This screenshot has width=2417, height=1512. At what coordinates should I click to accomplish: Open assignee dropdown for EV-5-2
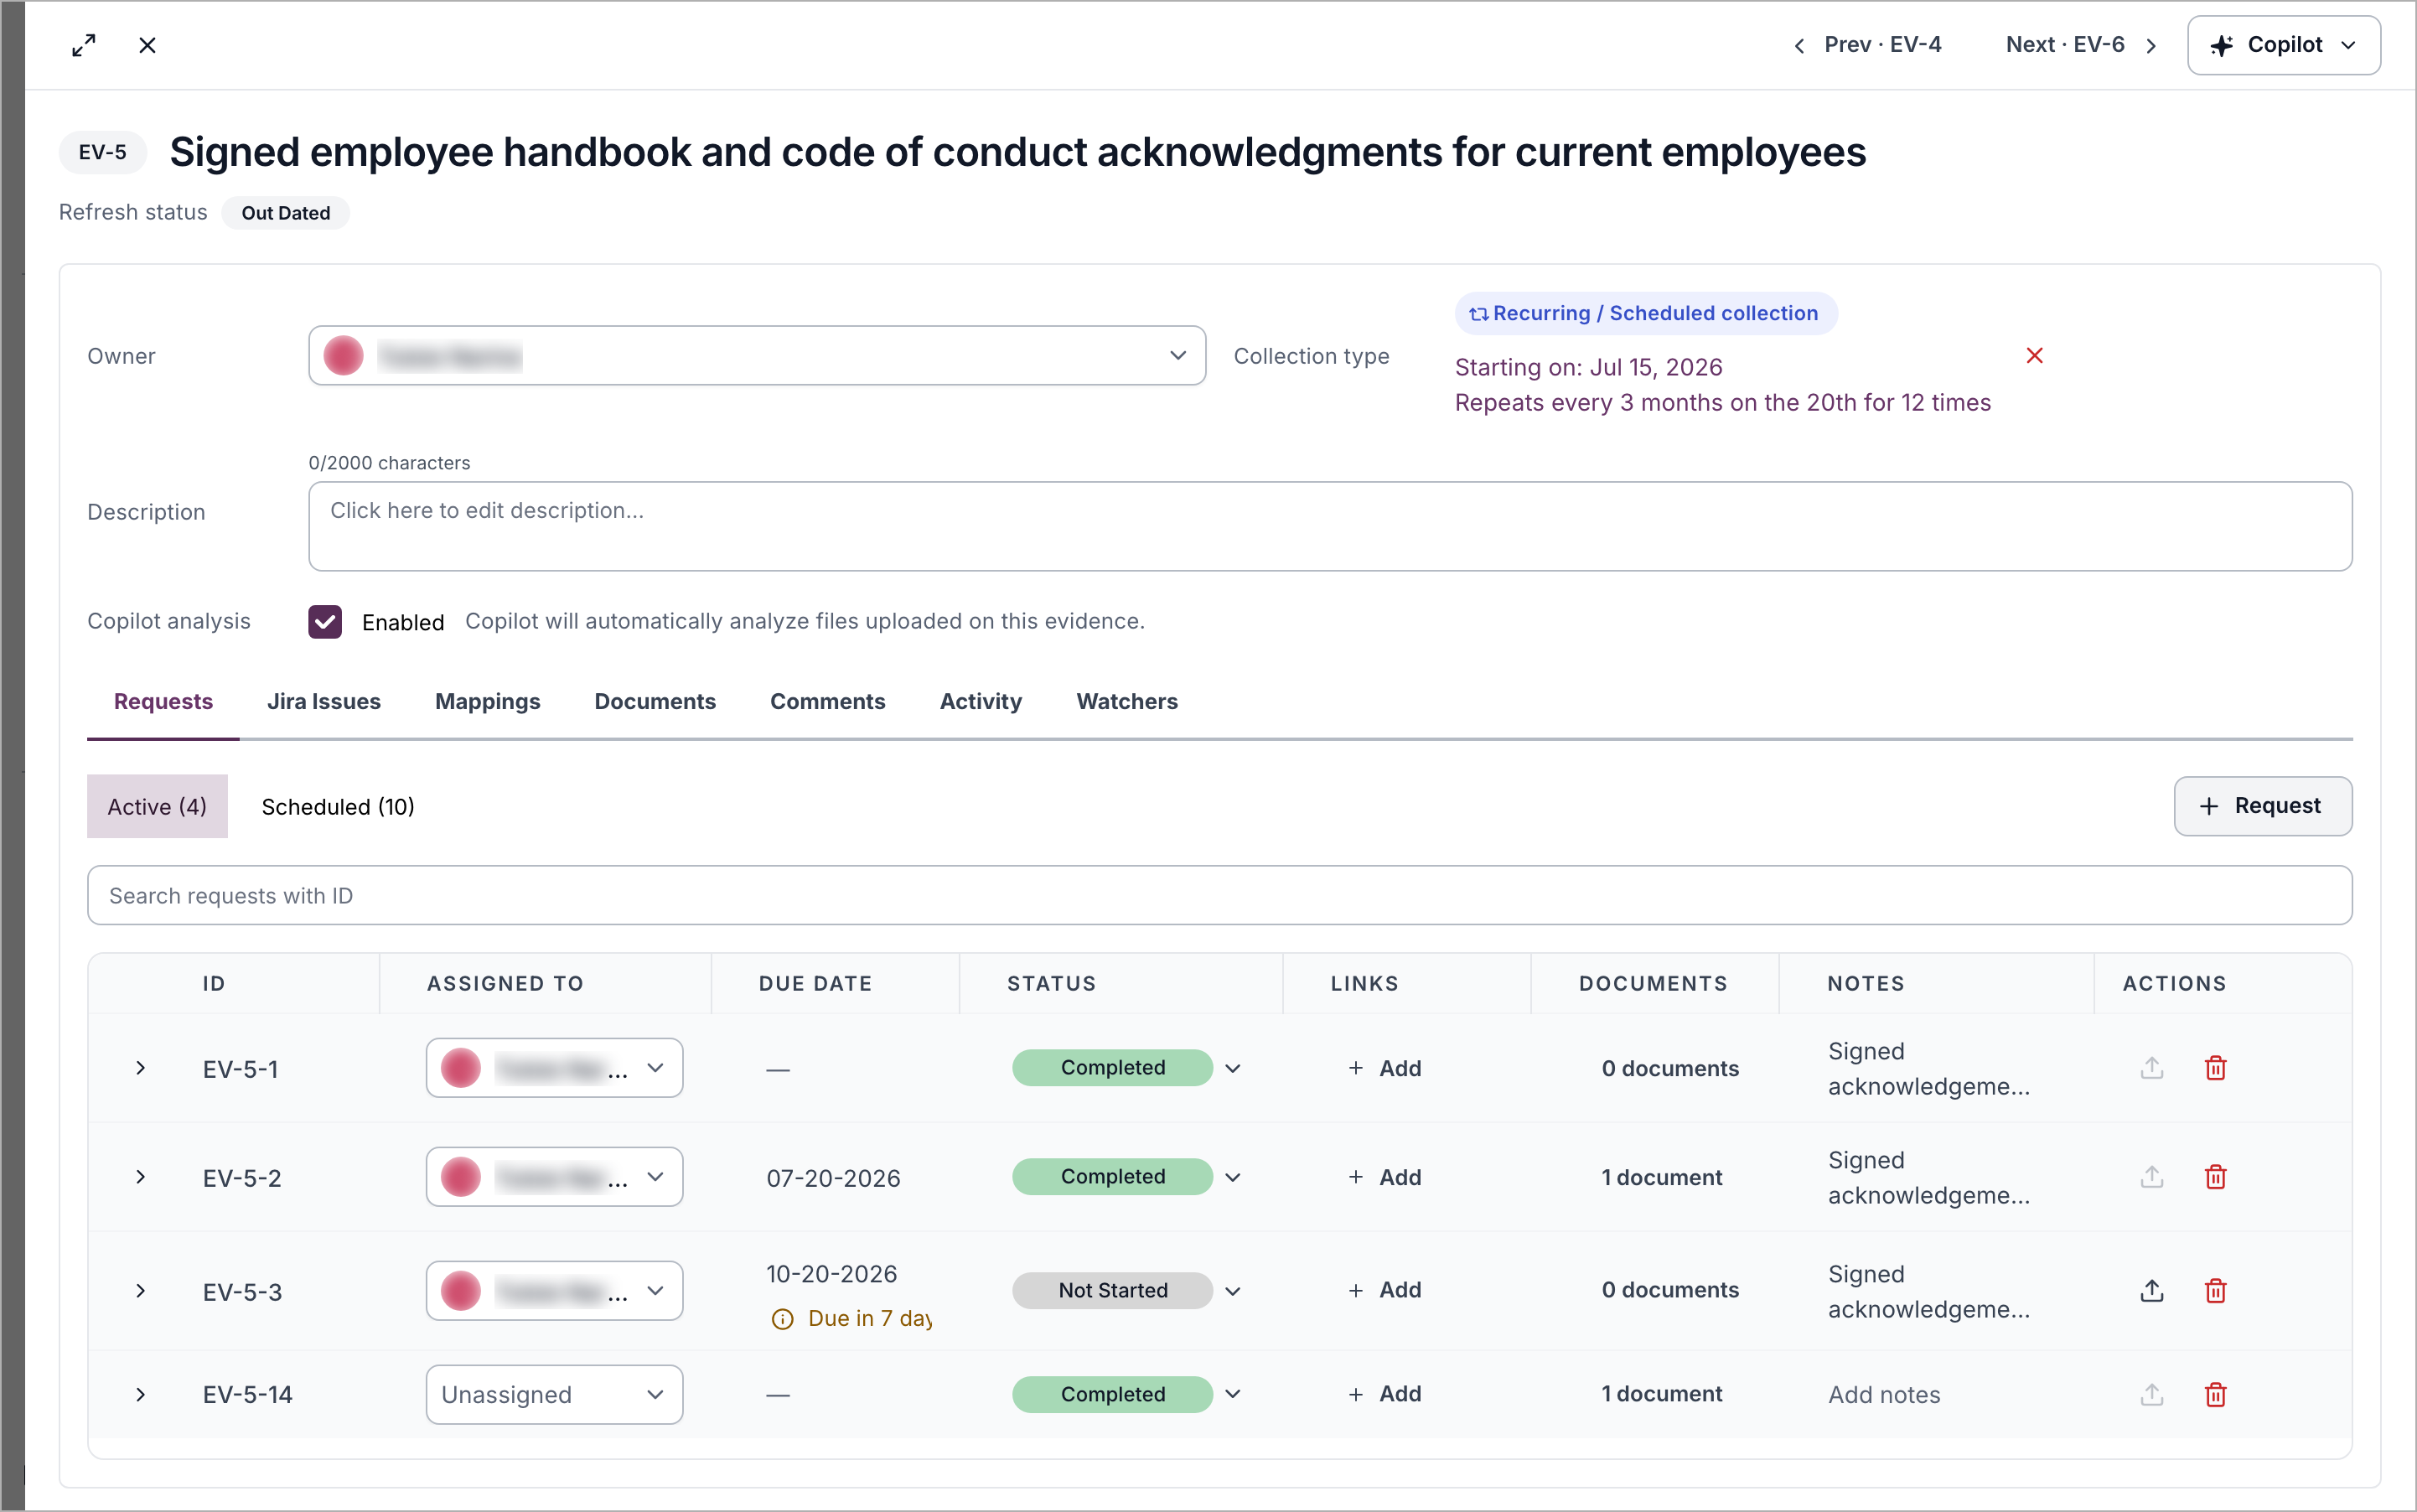point(554,1177)
